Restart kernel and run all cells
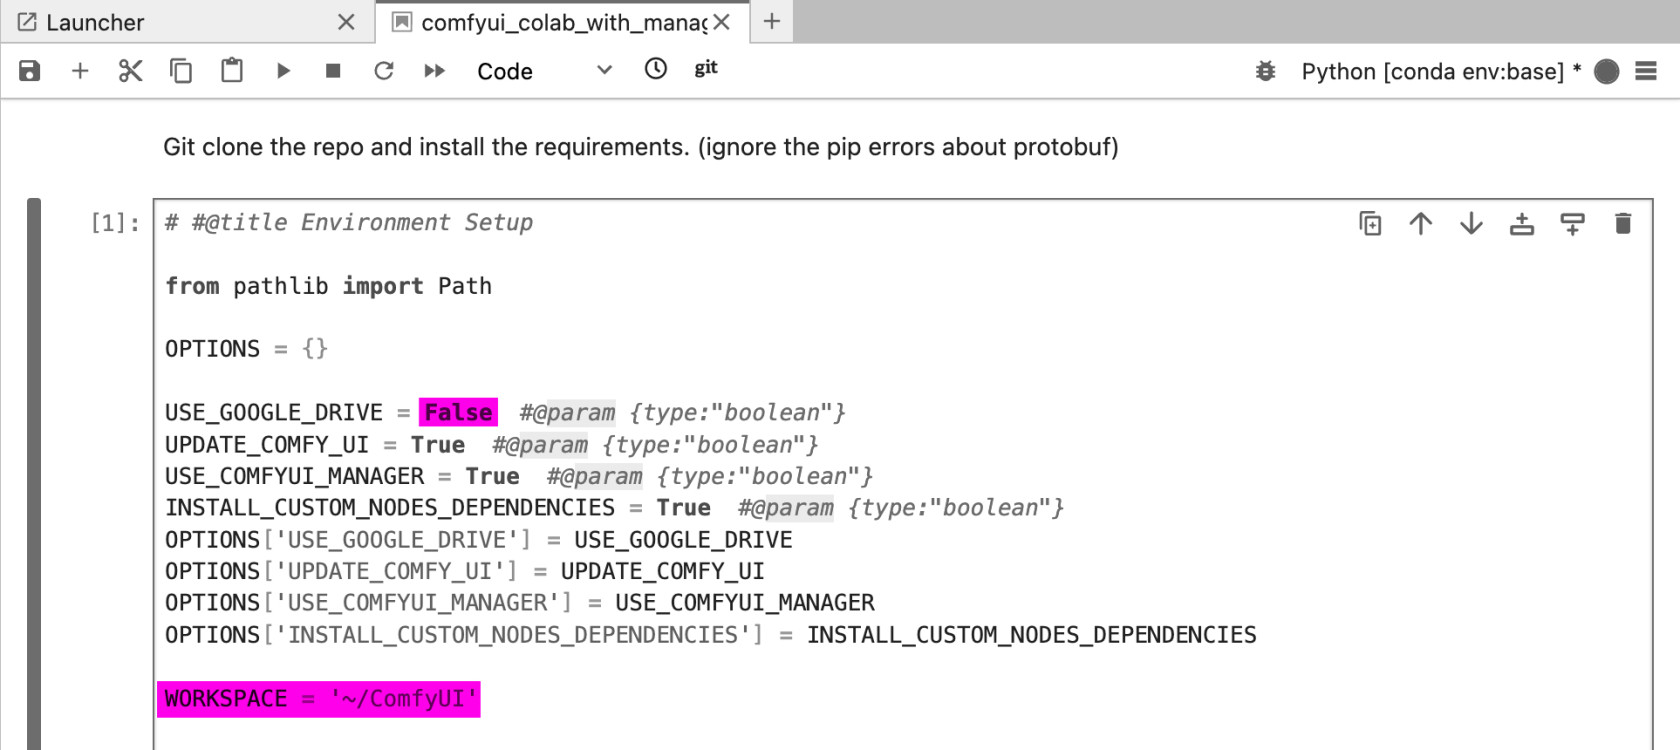The height and width of the screenshot is (750, 1680). (x=435, y=71)
